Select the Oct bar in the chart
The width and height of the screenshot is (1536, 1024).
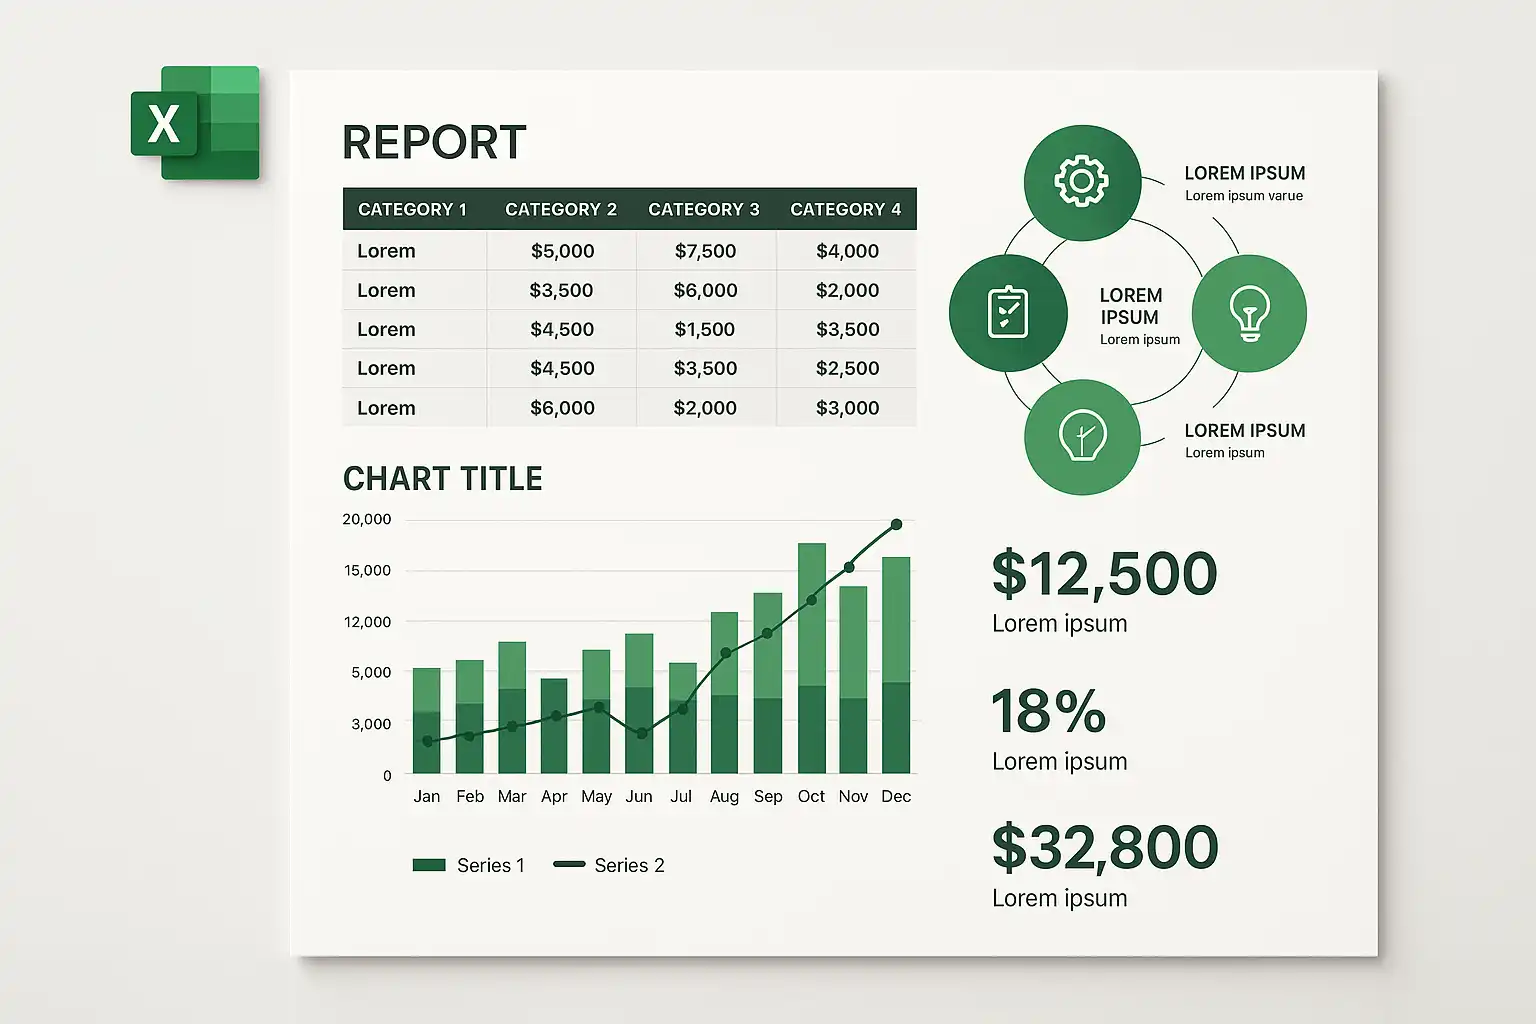(x=812, y=658)
